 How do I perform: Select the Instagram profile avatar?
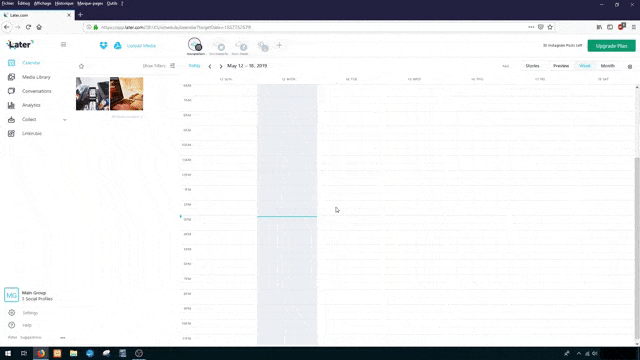195,45
